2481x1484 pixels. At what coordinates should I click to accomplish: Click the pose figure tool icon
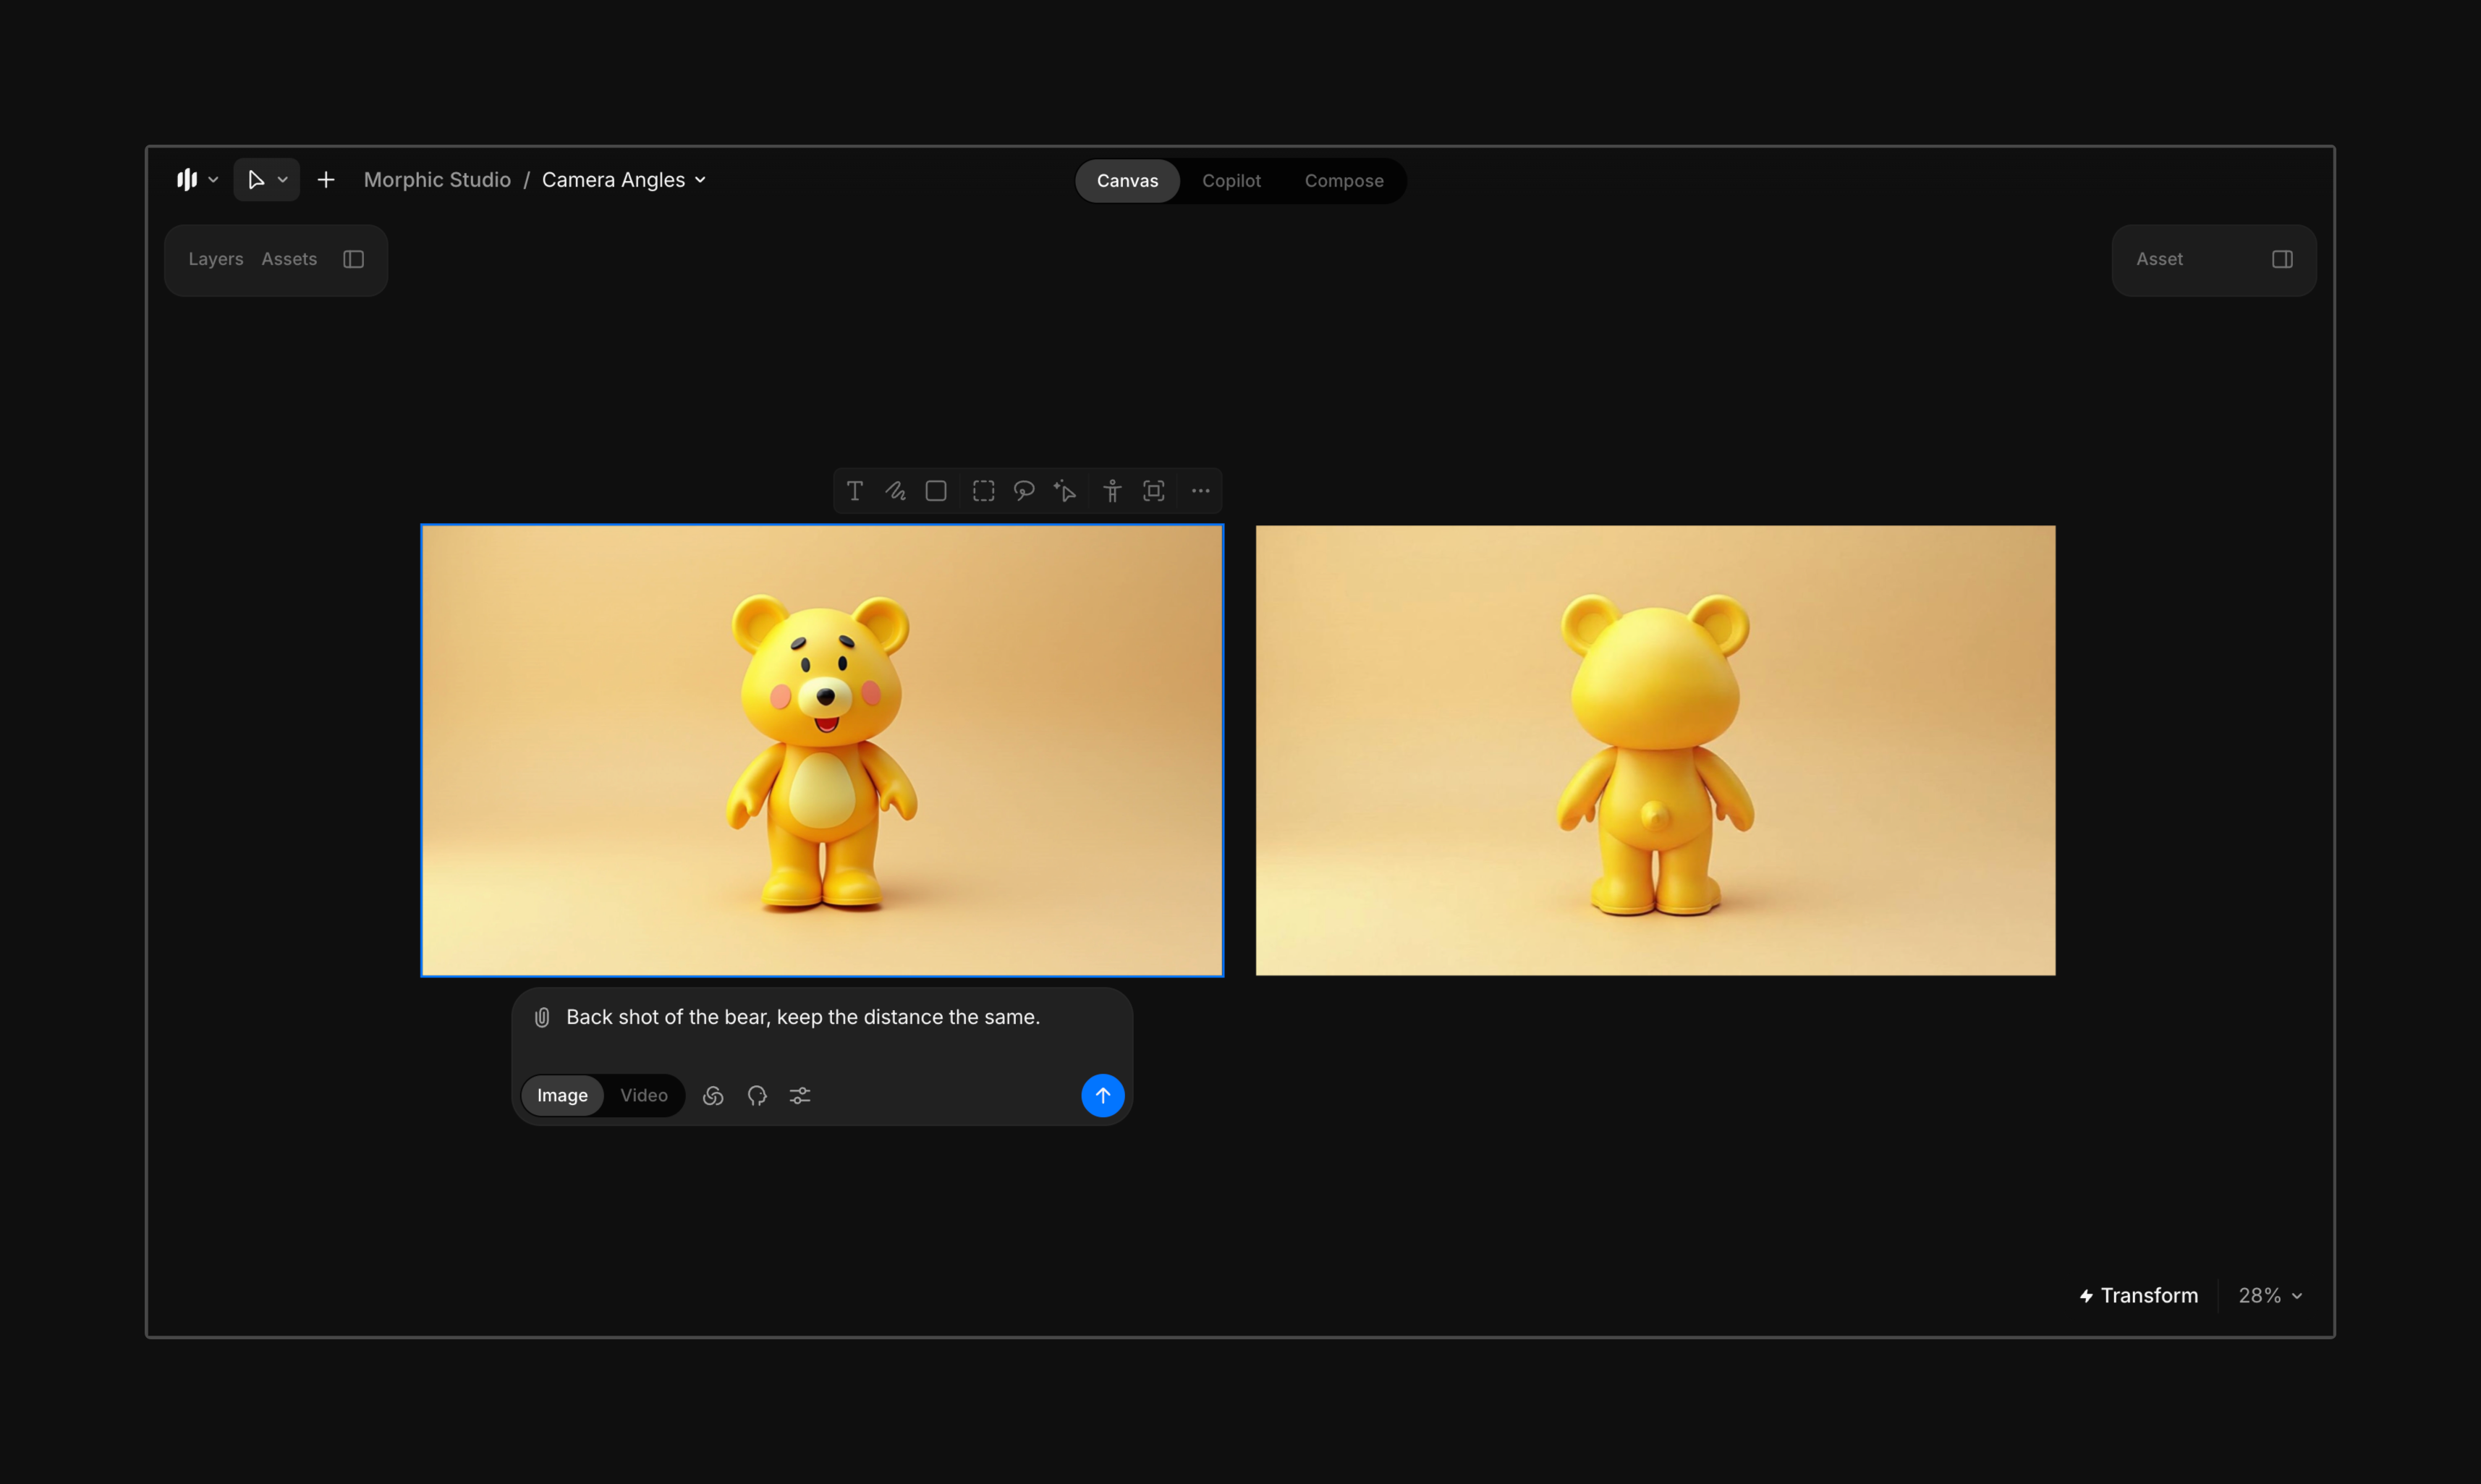click(1112, 491)
